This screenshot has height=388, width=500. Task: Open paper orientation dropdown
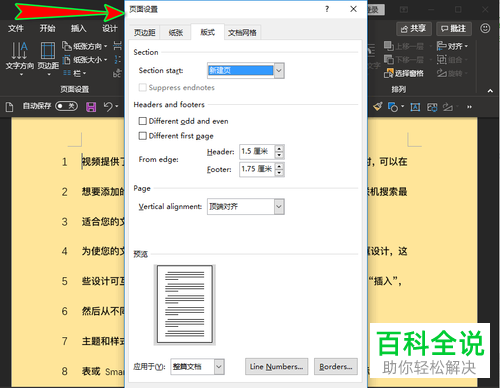85,46
